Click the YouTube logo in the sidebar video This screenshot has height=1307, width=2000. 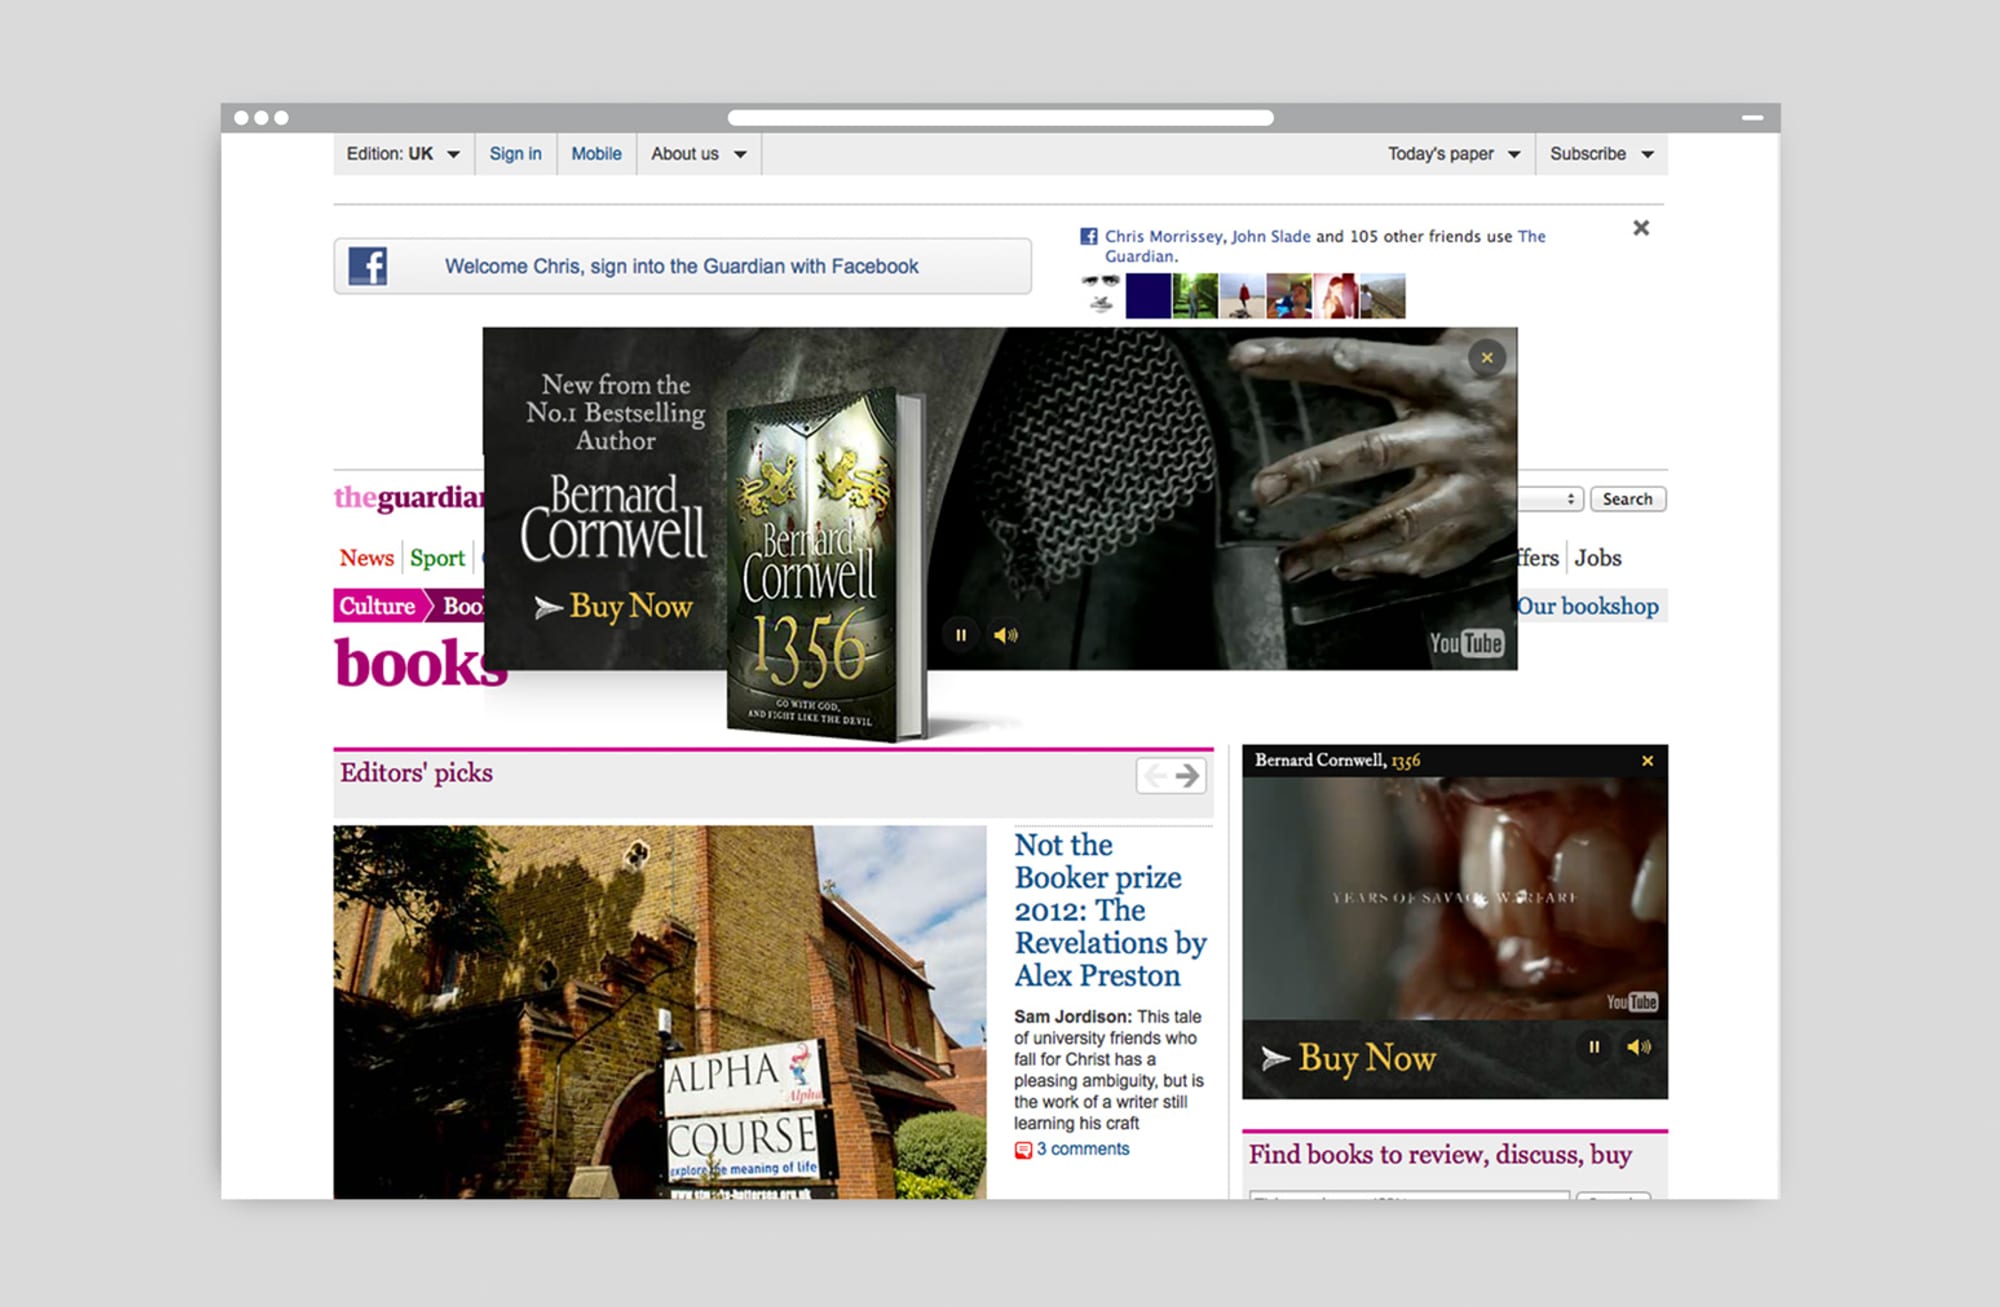[x=1633, y=999]
